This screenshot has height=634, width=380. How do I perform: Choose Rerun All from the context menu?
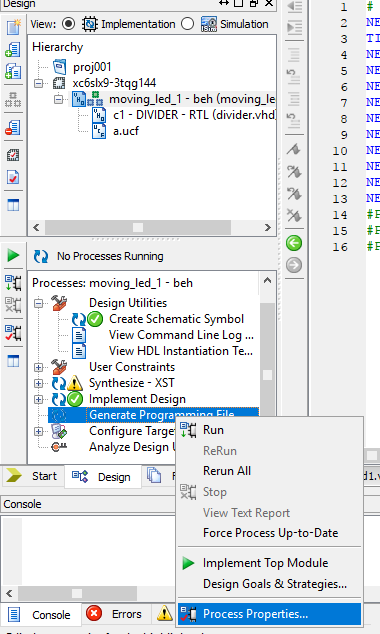click(x=269, y=471)
